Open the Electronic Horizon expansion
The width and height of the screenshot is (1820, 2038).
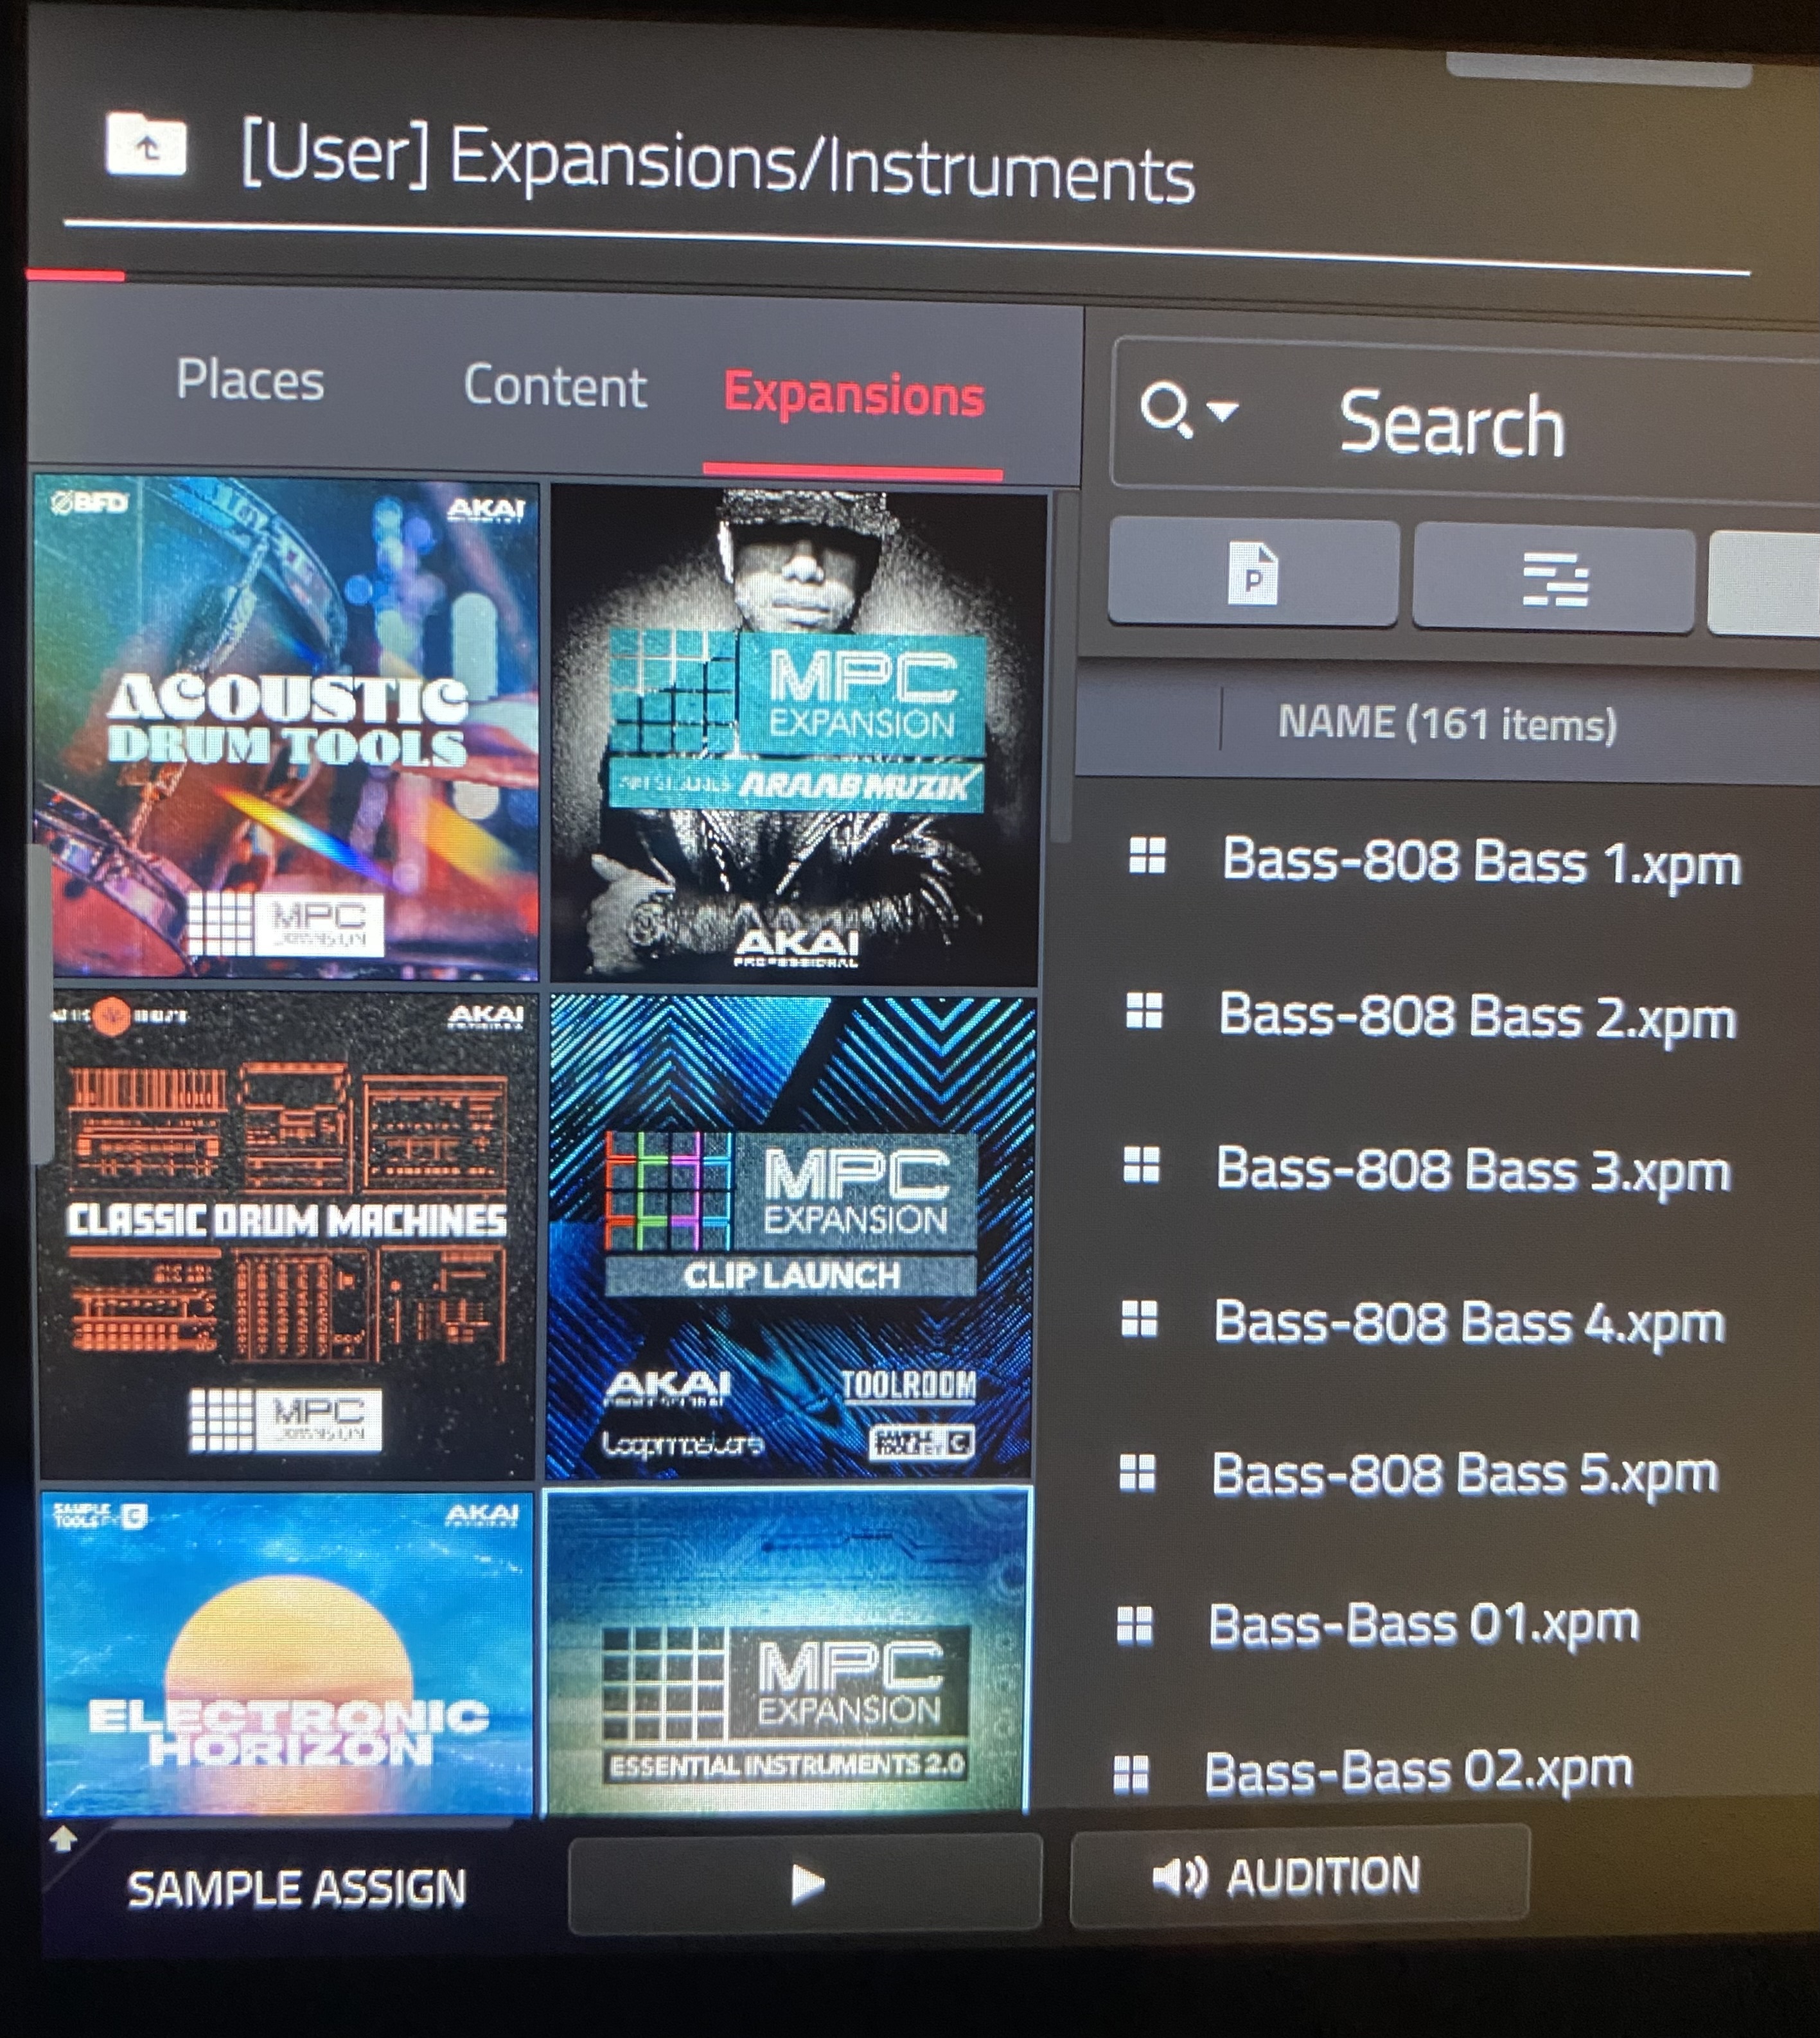coord(287,1654)
